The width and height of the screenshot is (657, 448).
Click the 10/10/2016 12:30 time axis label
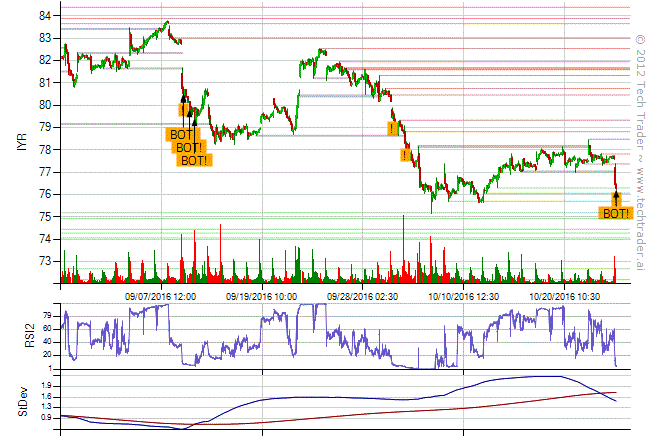point(463,296)
